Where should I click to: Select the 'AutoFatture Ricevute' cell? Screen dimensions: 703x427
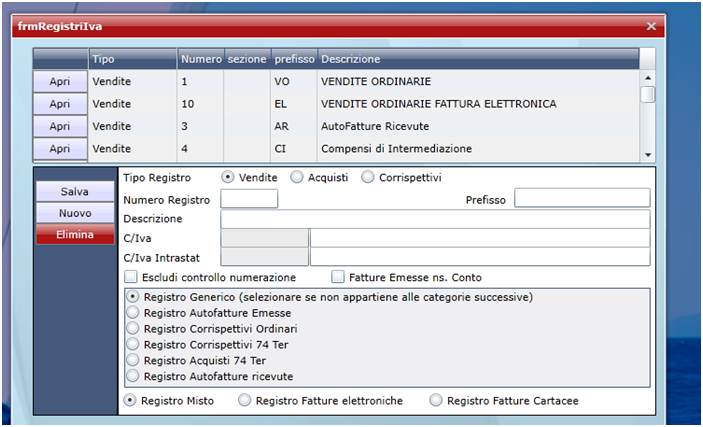coord(478,126)
